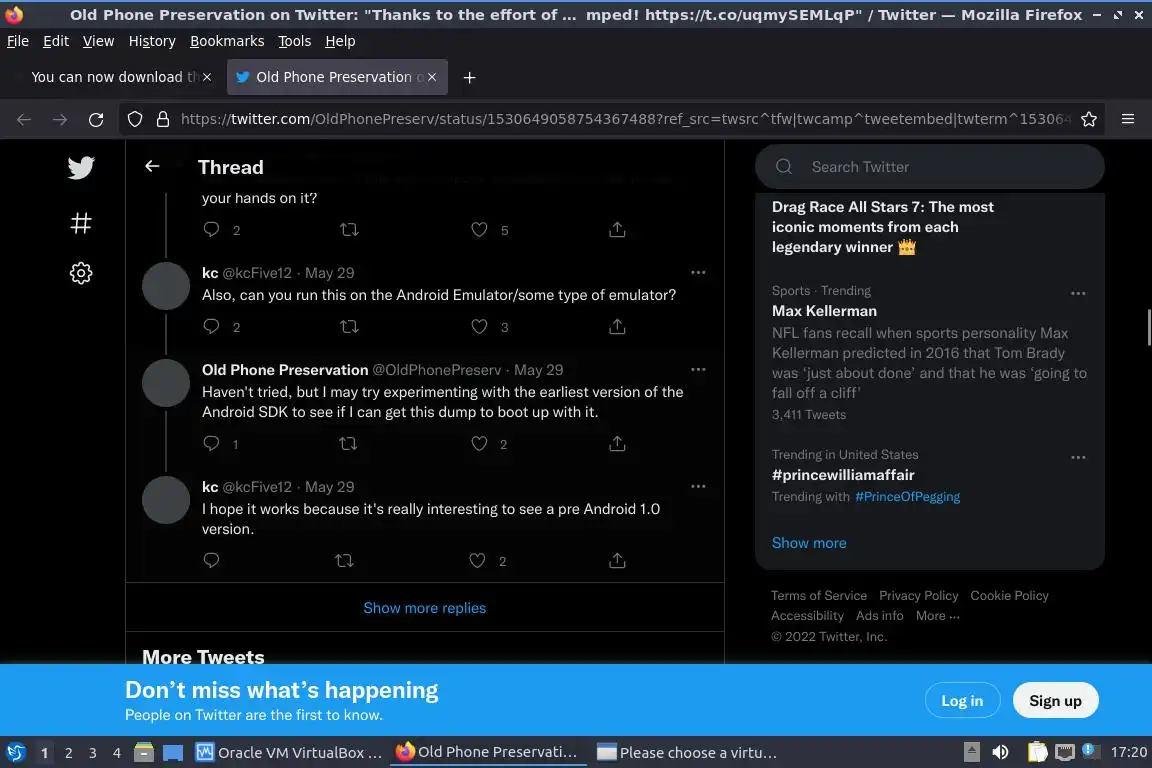Like Old Phone Preservation's SDK tweet
The image size is (1152, 768).
click(x=479, y=443)
